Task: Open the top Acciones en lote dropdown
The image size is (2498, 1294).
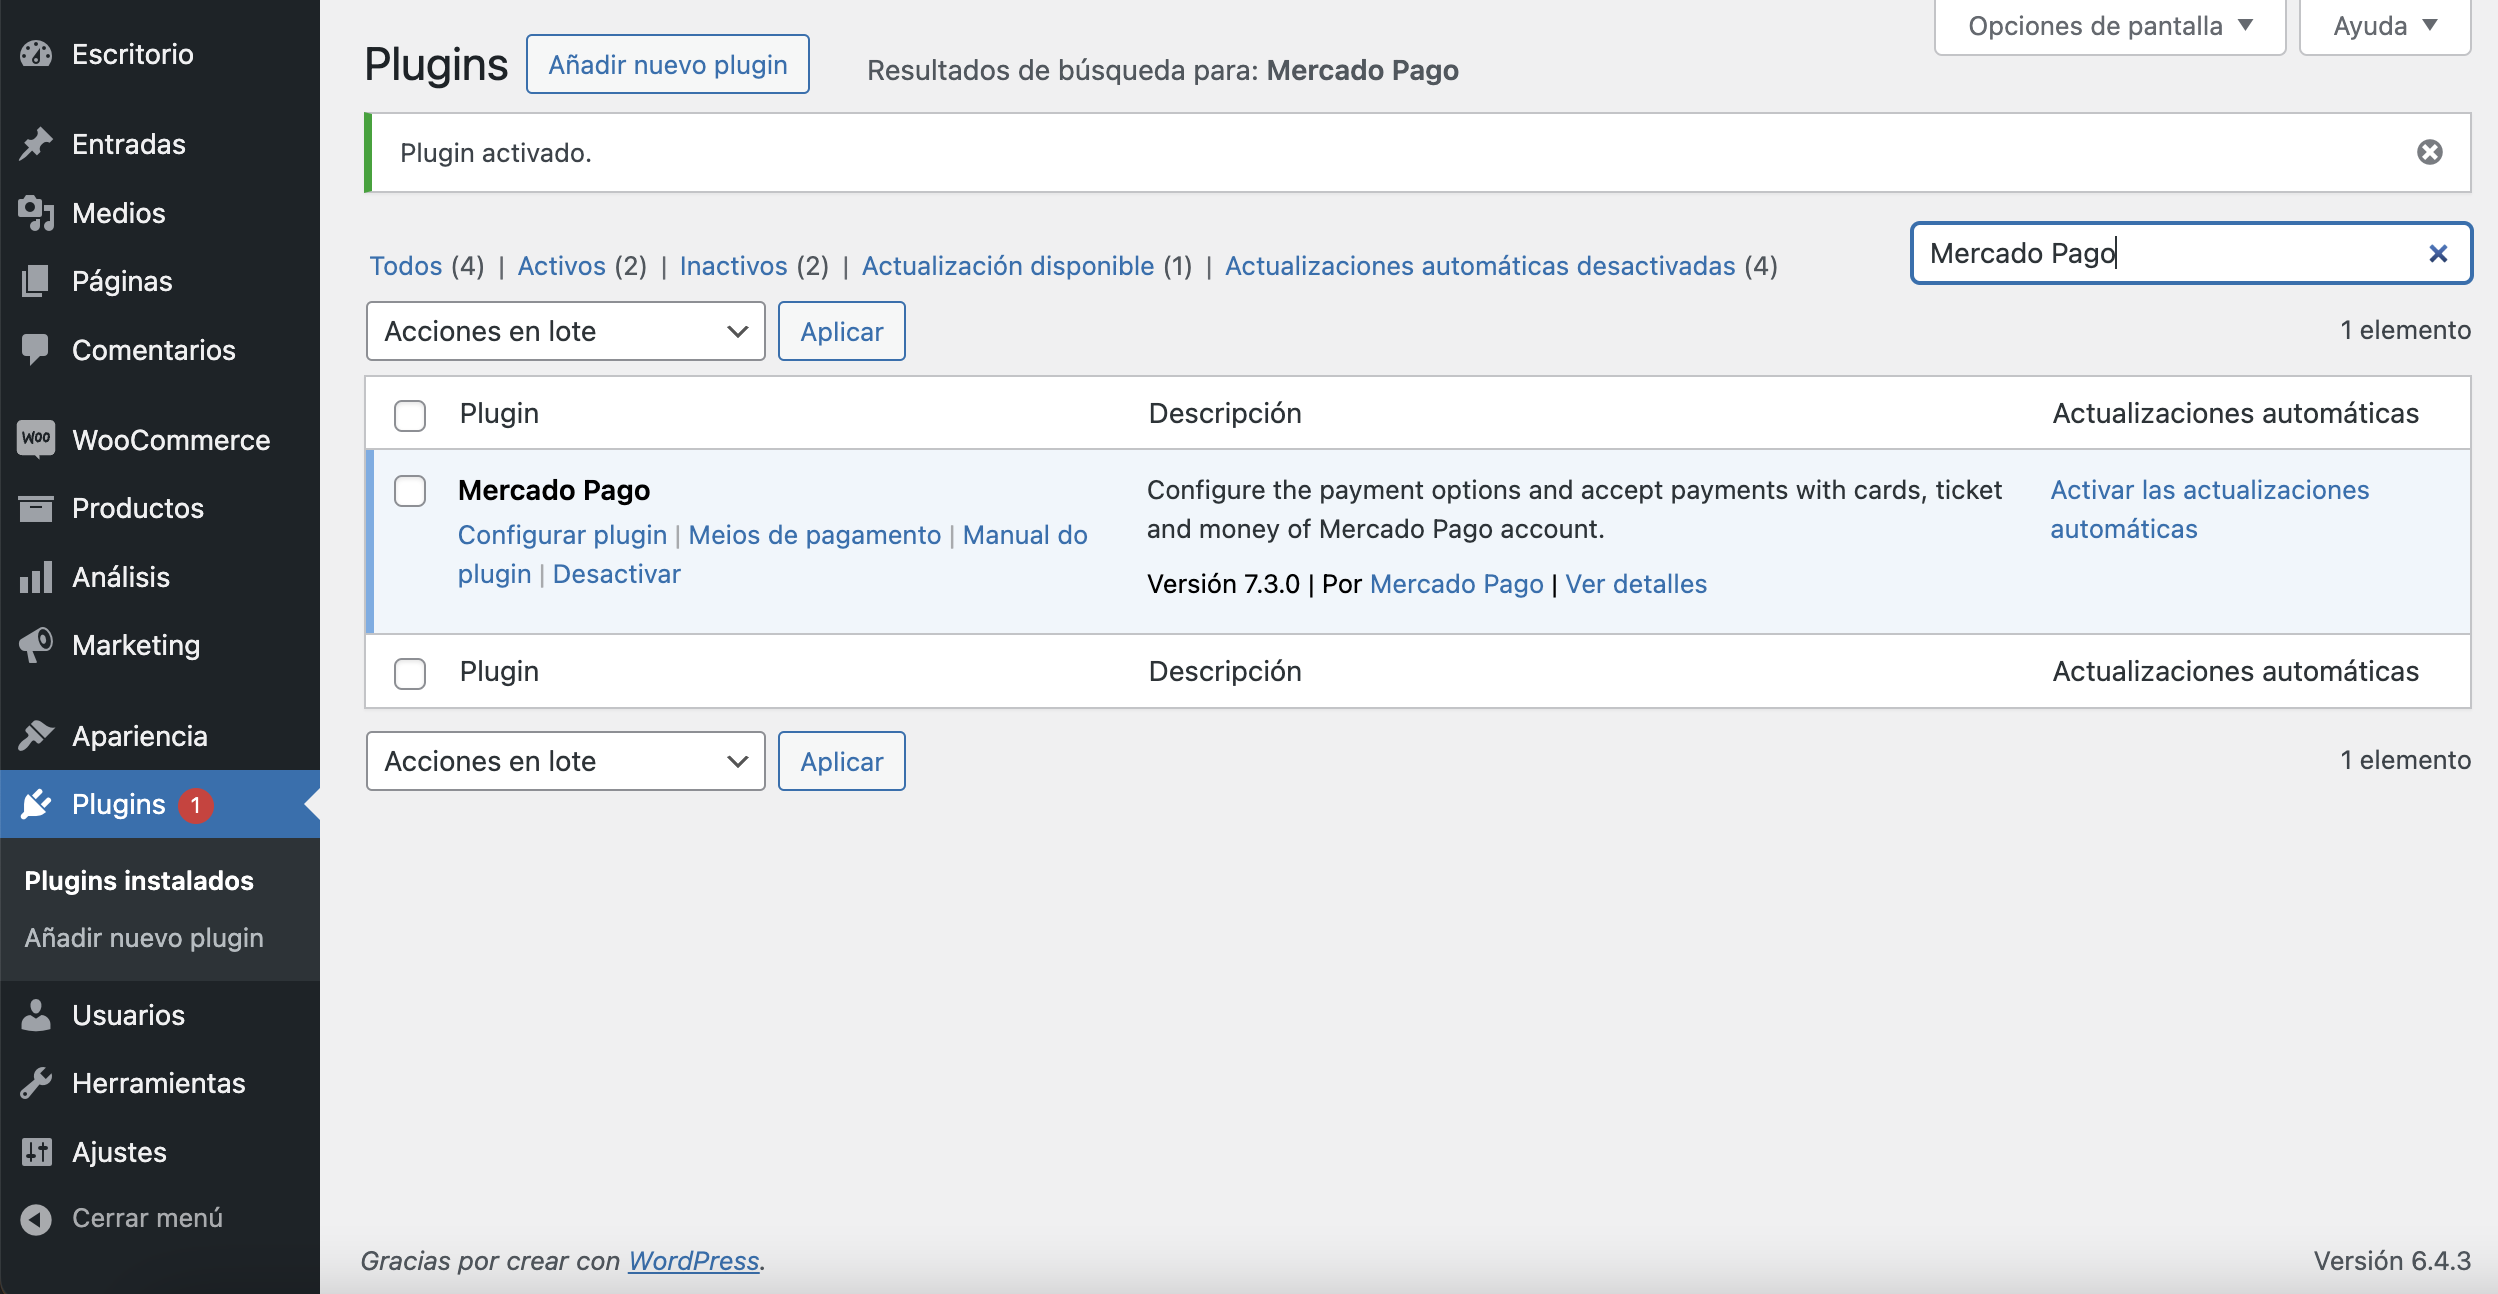Action: point(566,331)
